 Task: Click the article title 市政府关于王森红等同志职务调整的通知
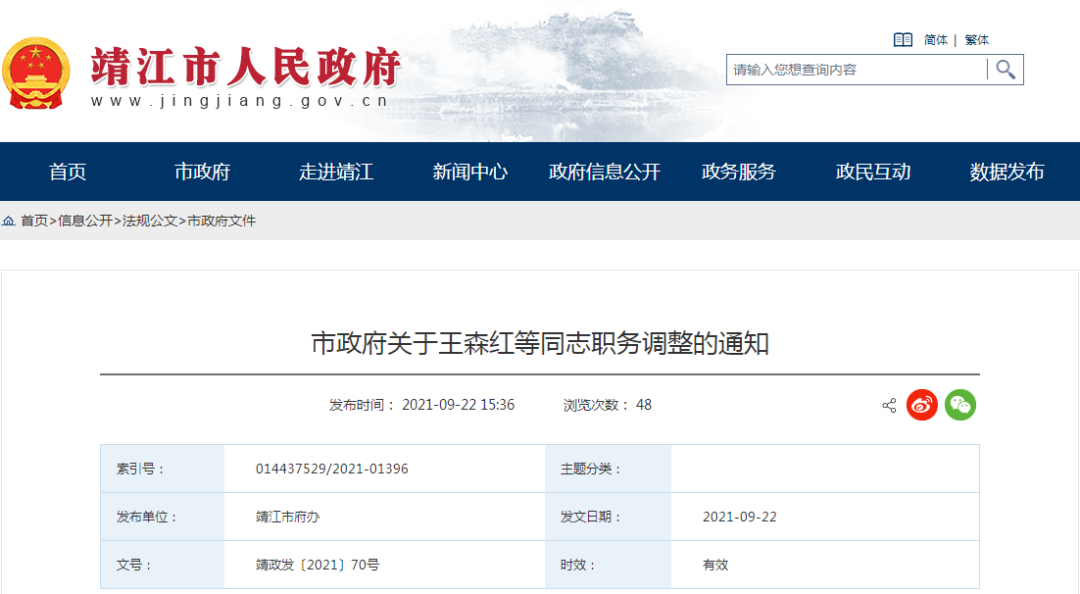coord(540,343)
